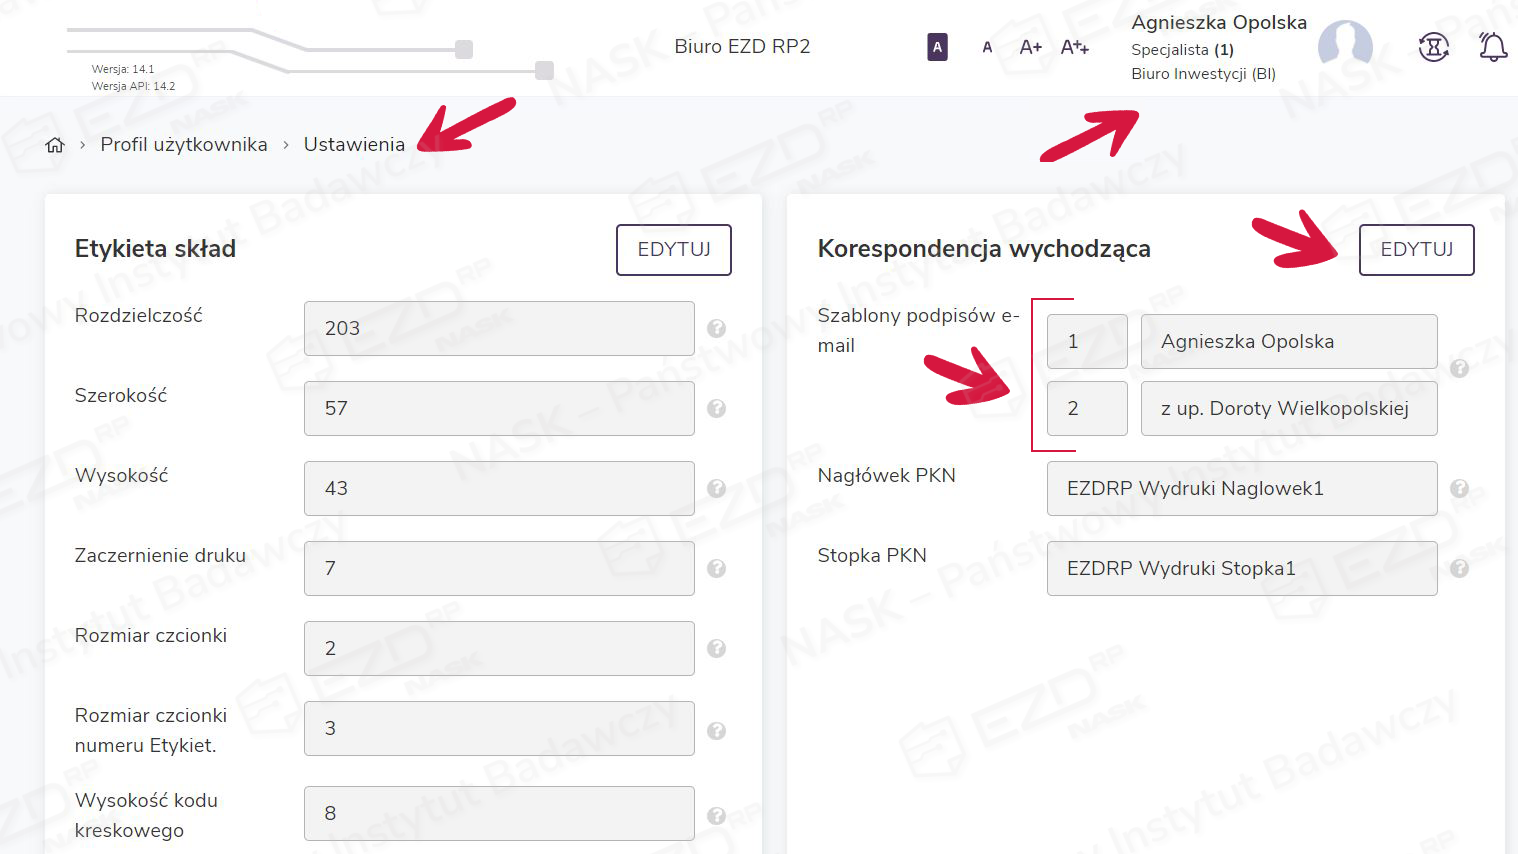Select the default font size 'A'
The height and width of the screenshot is (854, 1518).
pos(987,47)
